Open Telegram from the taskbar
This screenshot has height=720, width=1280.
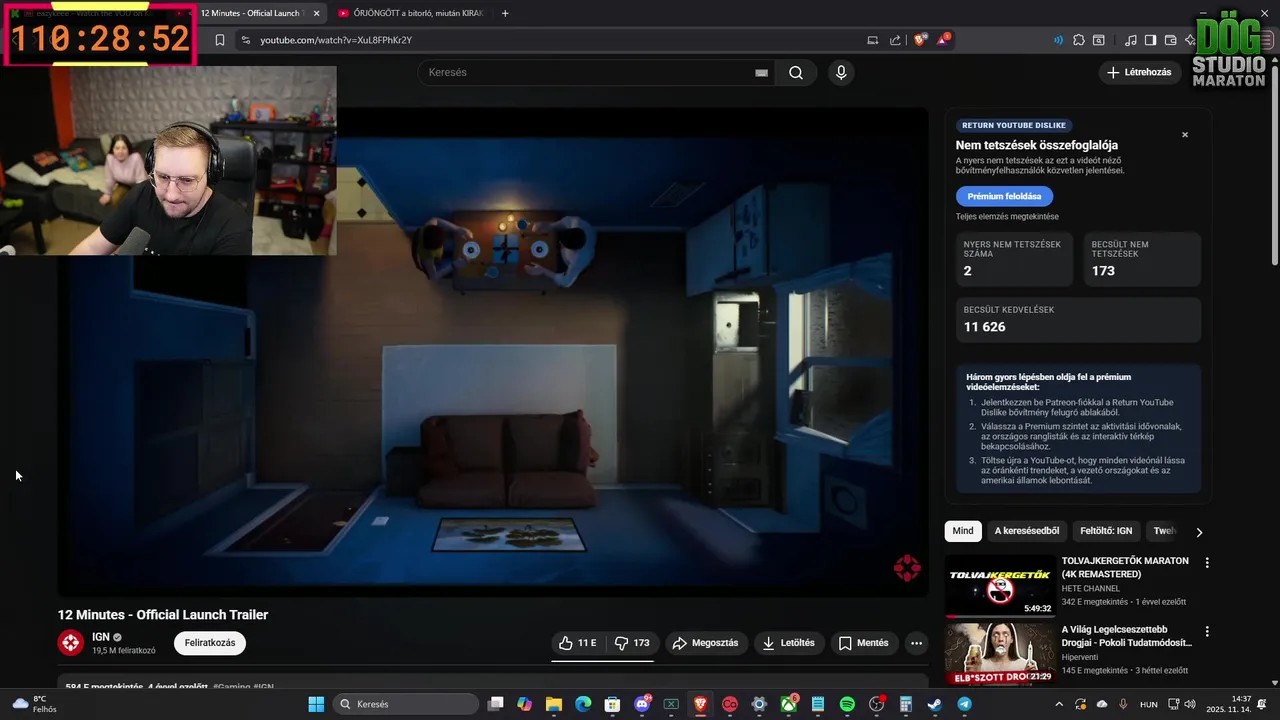coord(964,704)
